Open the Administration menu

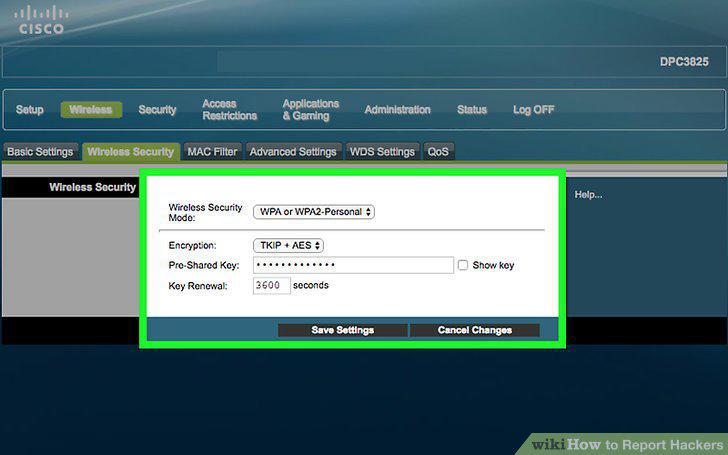tap(397, 110)
